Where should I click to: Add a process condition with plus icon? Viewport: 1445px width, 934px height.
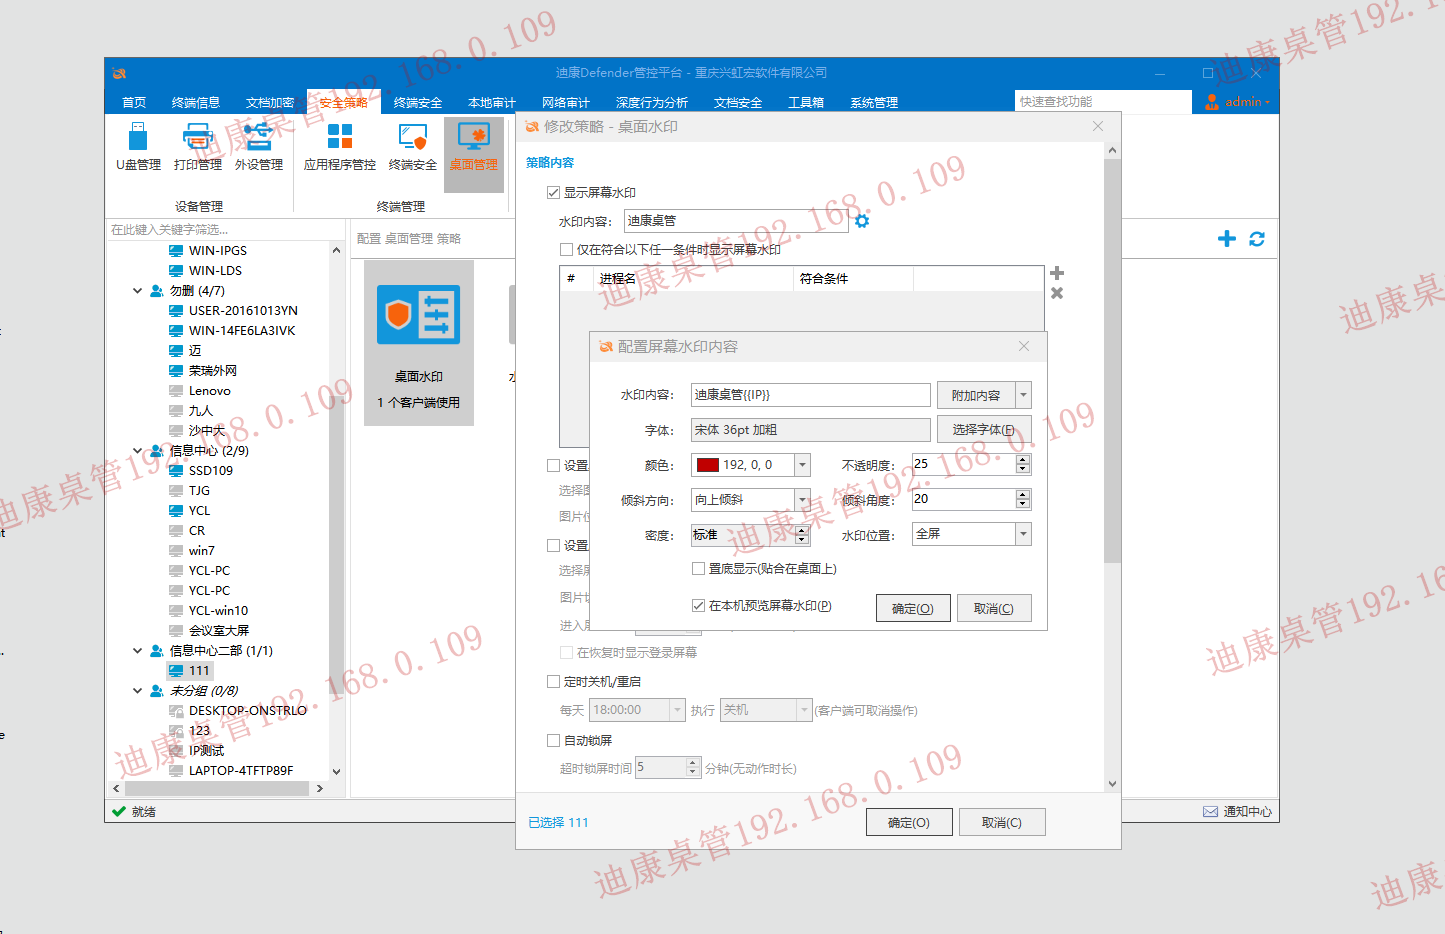(x=1057, y=273)
